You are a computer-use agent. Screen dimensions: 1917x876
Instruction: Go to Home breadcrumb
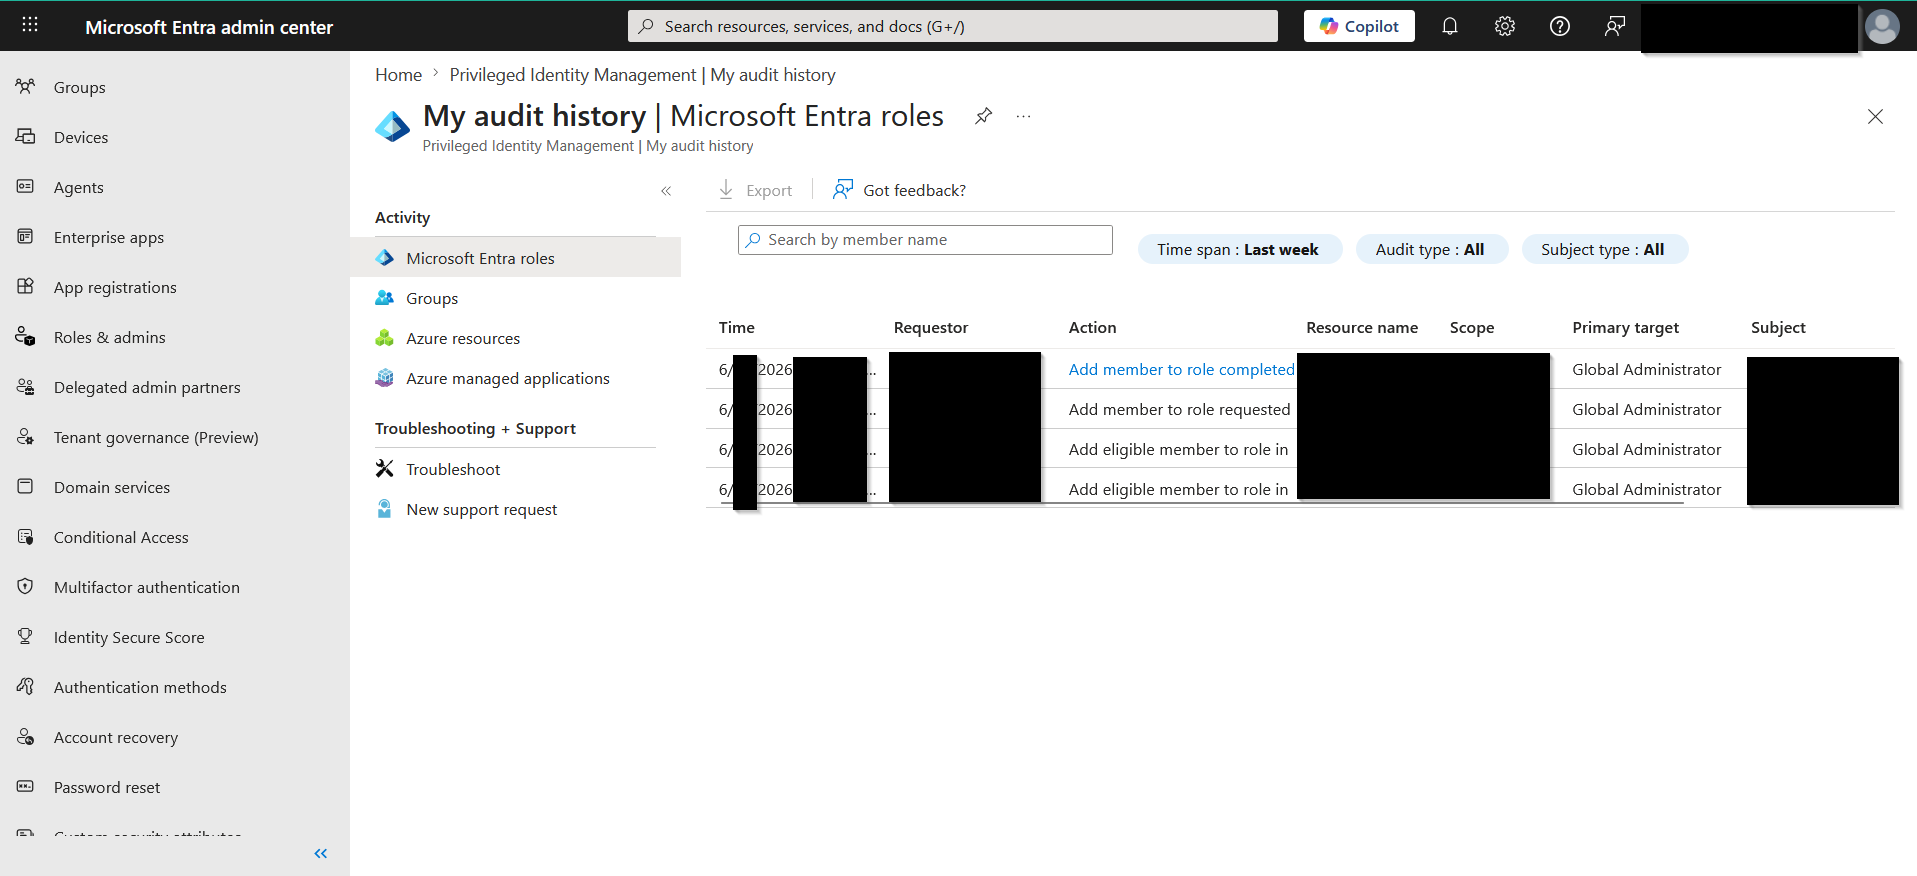click(x=398, y=75)
